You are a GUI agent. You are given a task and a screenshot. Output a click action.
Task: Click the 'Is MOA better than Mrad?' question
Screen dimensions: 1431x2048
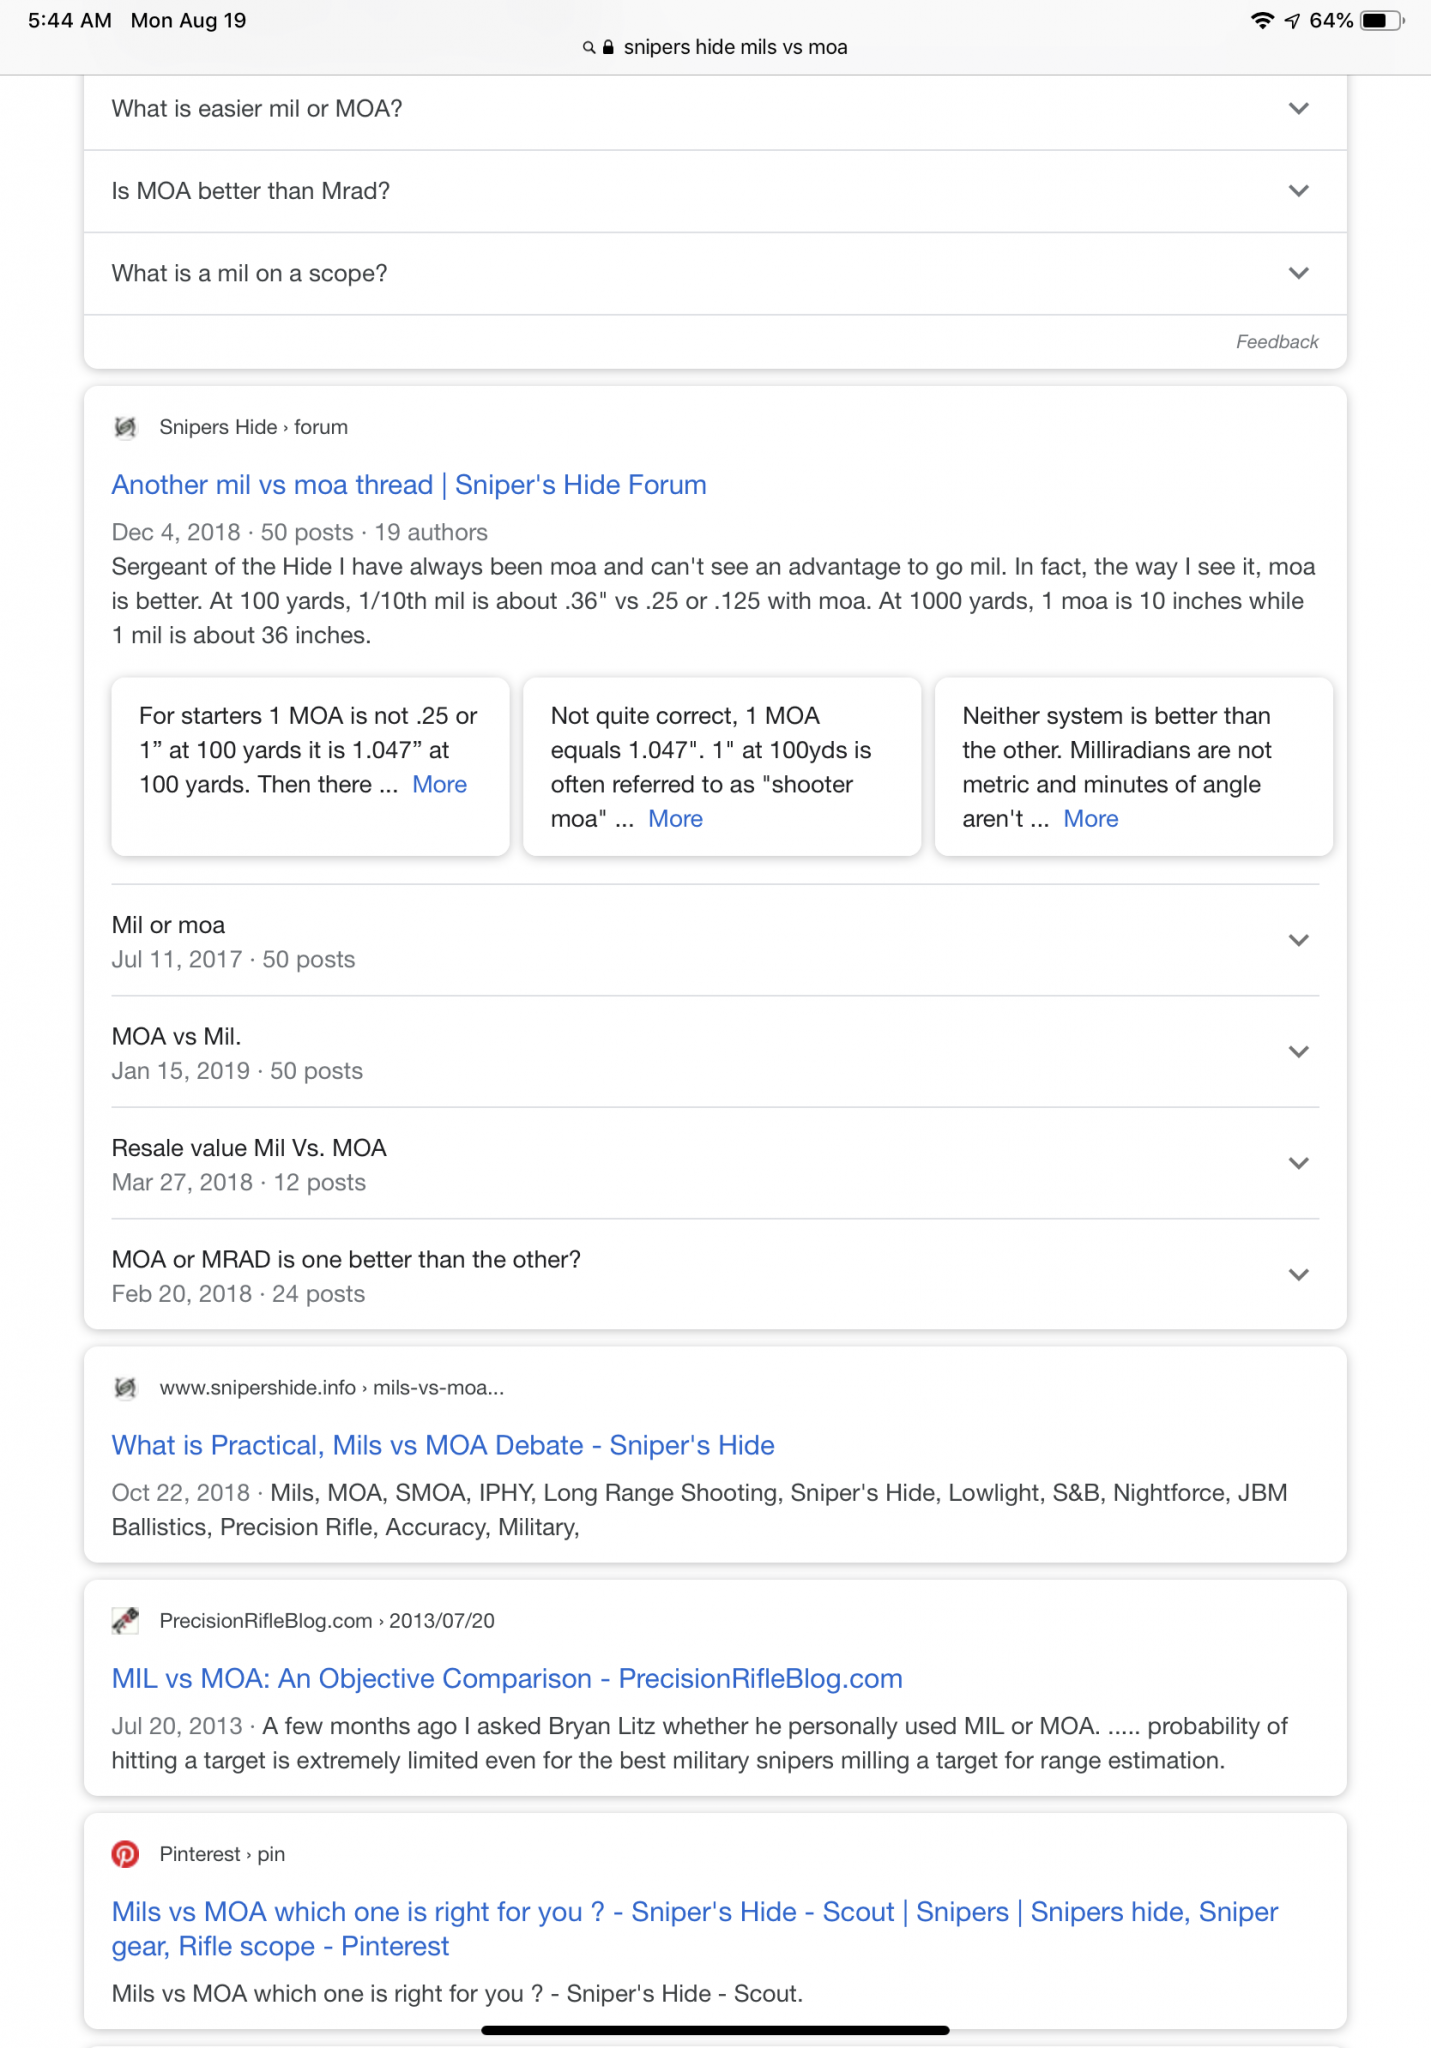pos(251,191)
